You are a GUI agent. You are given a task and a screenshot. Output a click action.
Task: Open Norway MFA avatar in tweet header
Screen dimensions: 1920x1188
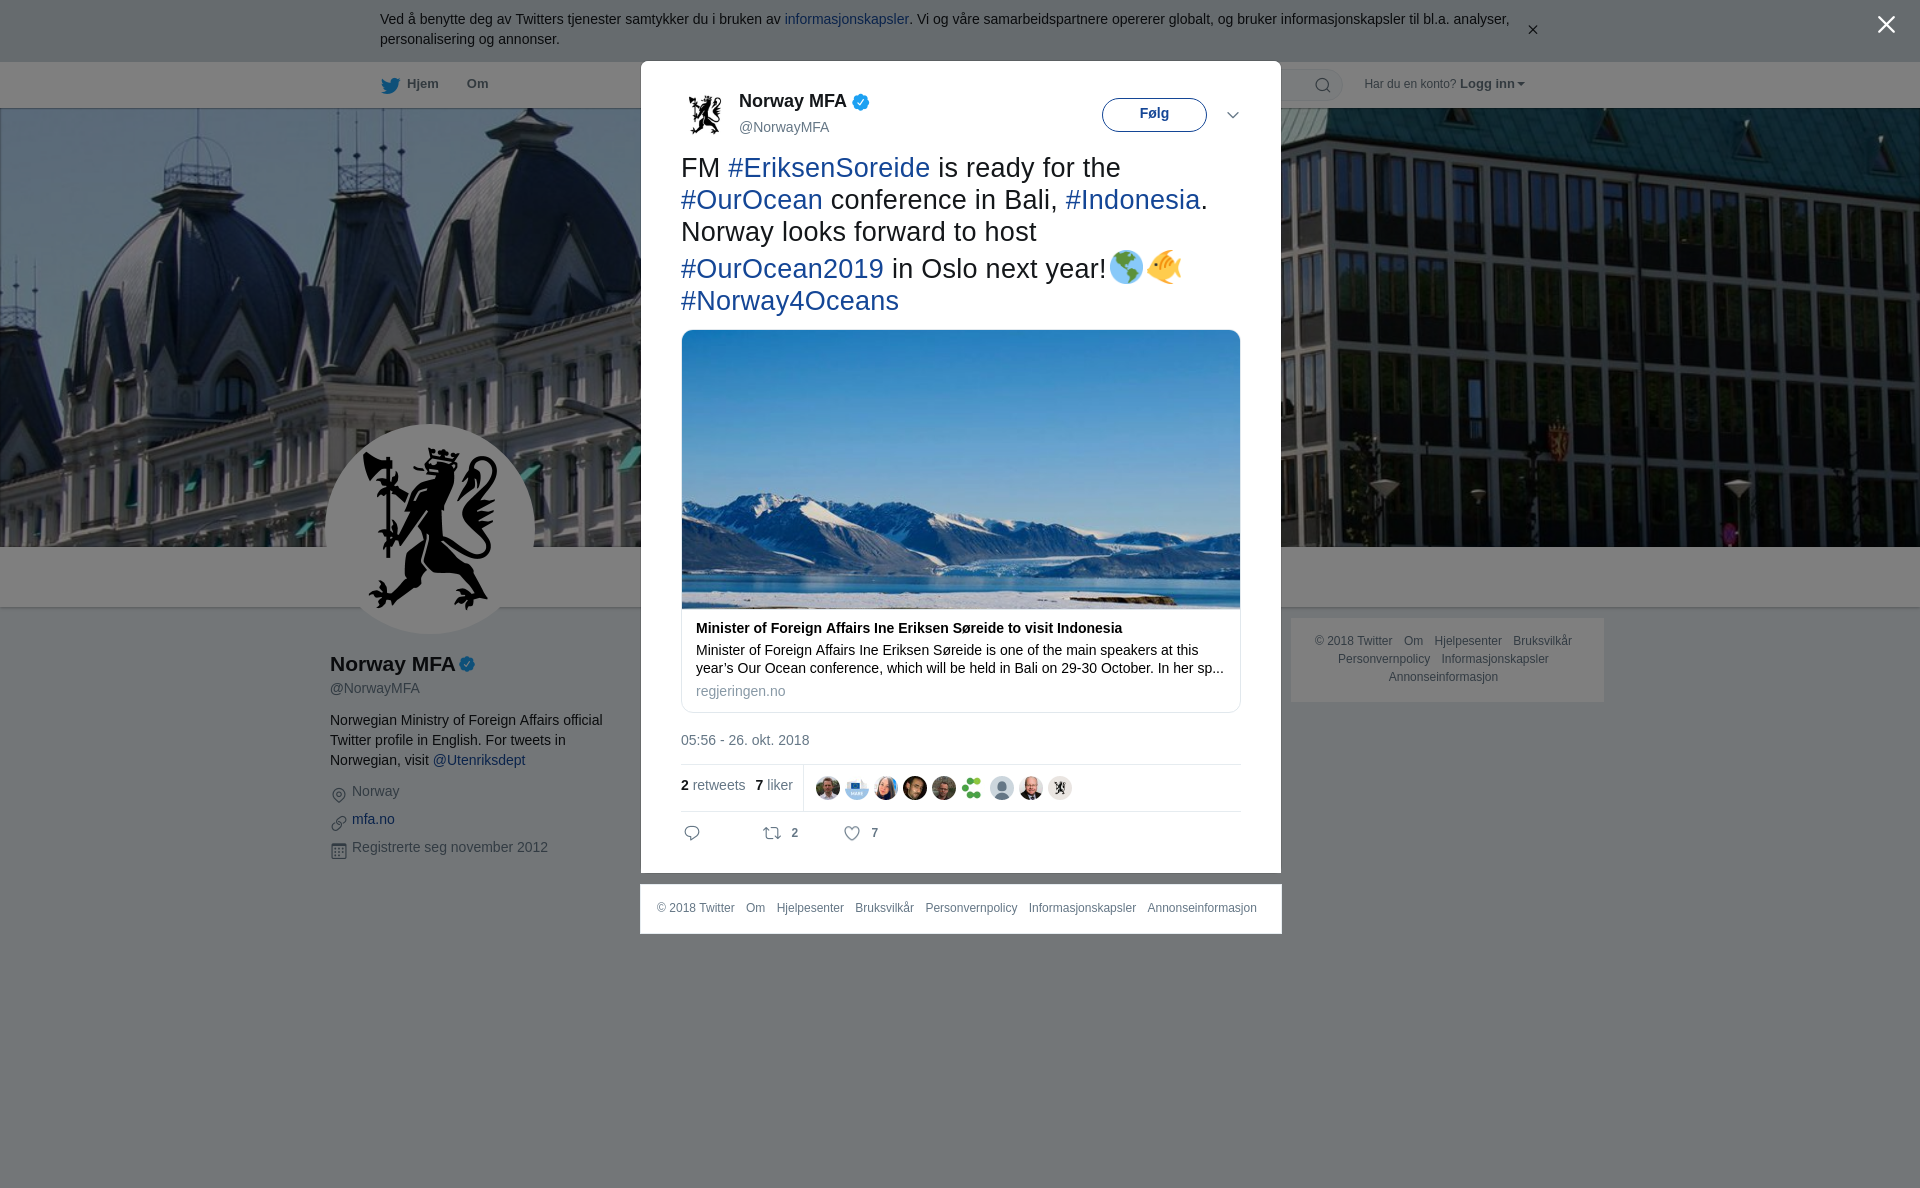[705, 114]
